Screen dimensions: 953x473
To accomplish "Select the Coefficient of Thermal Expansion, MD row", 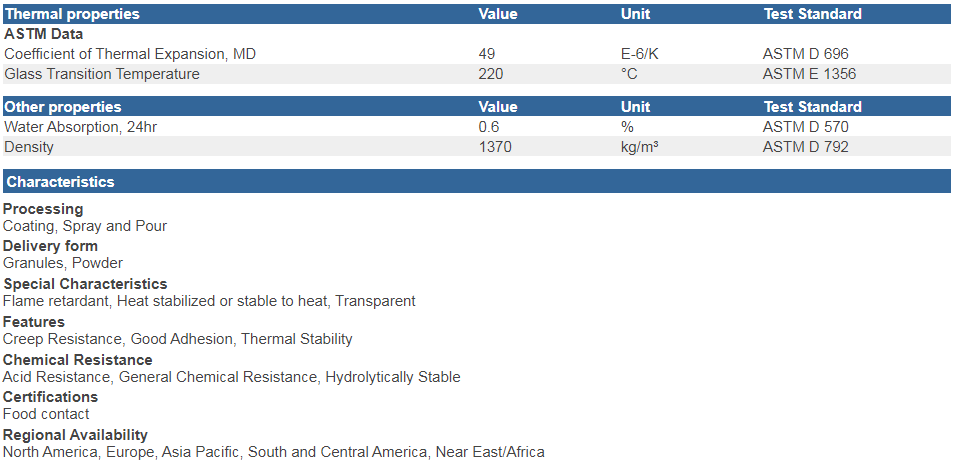I will [x=476, y=54].
